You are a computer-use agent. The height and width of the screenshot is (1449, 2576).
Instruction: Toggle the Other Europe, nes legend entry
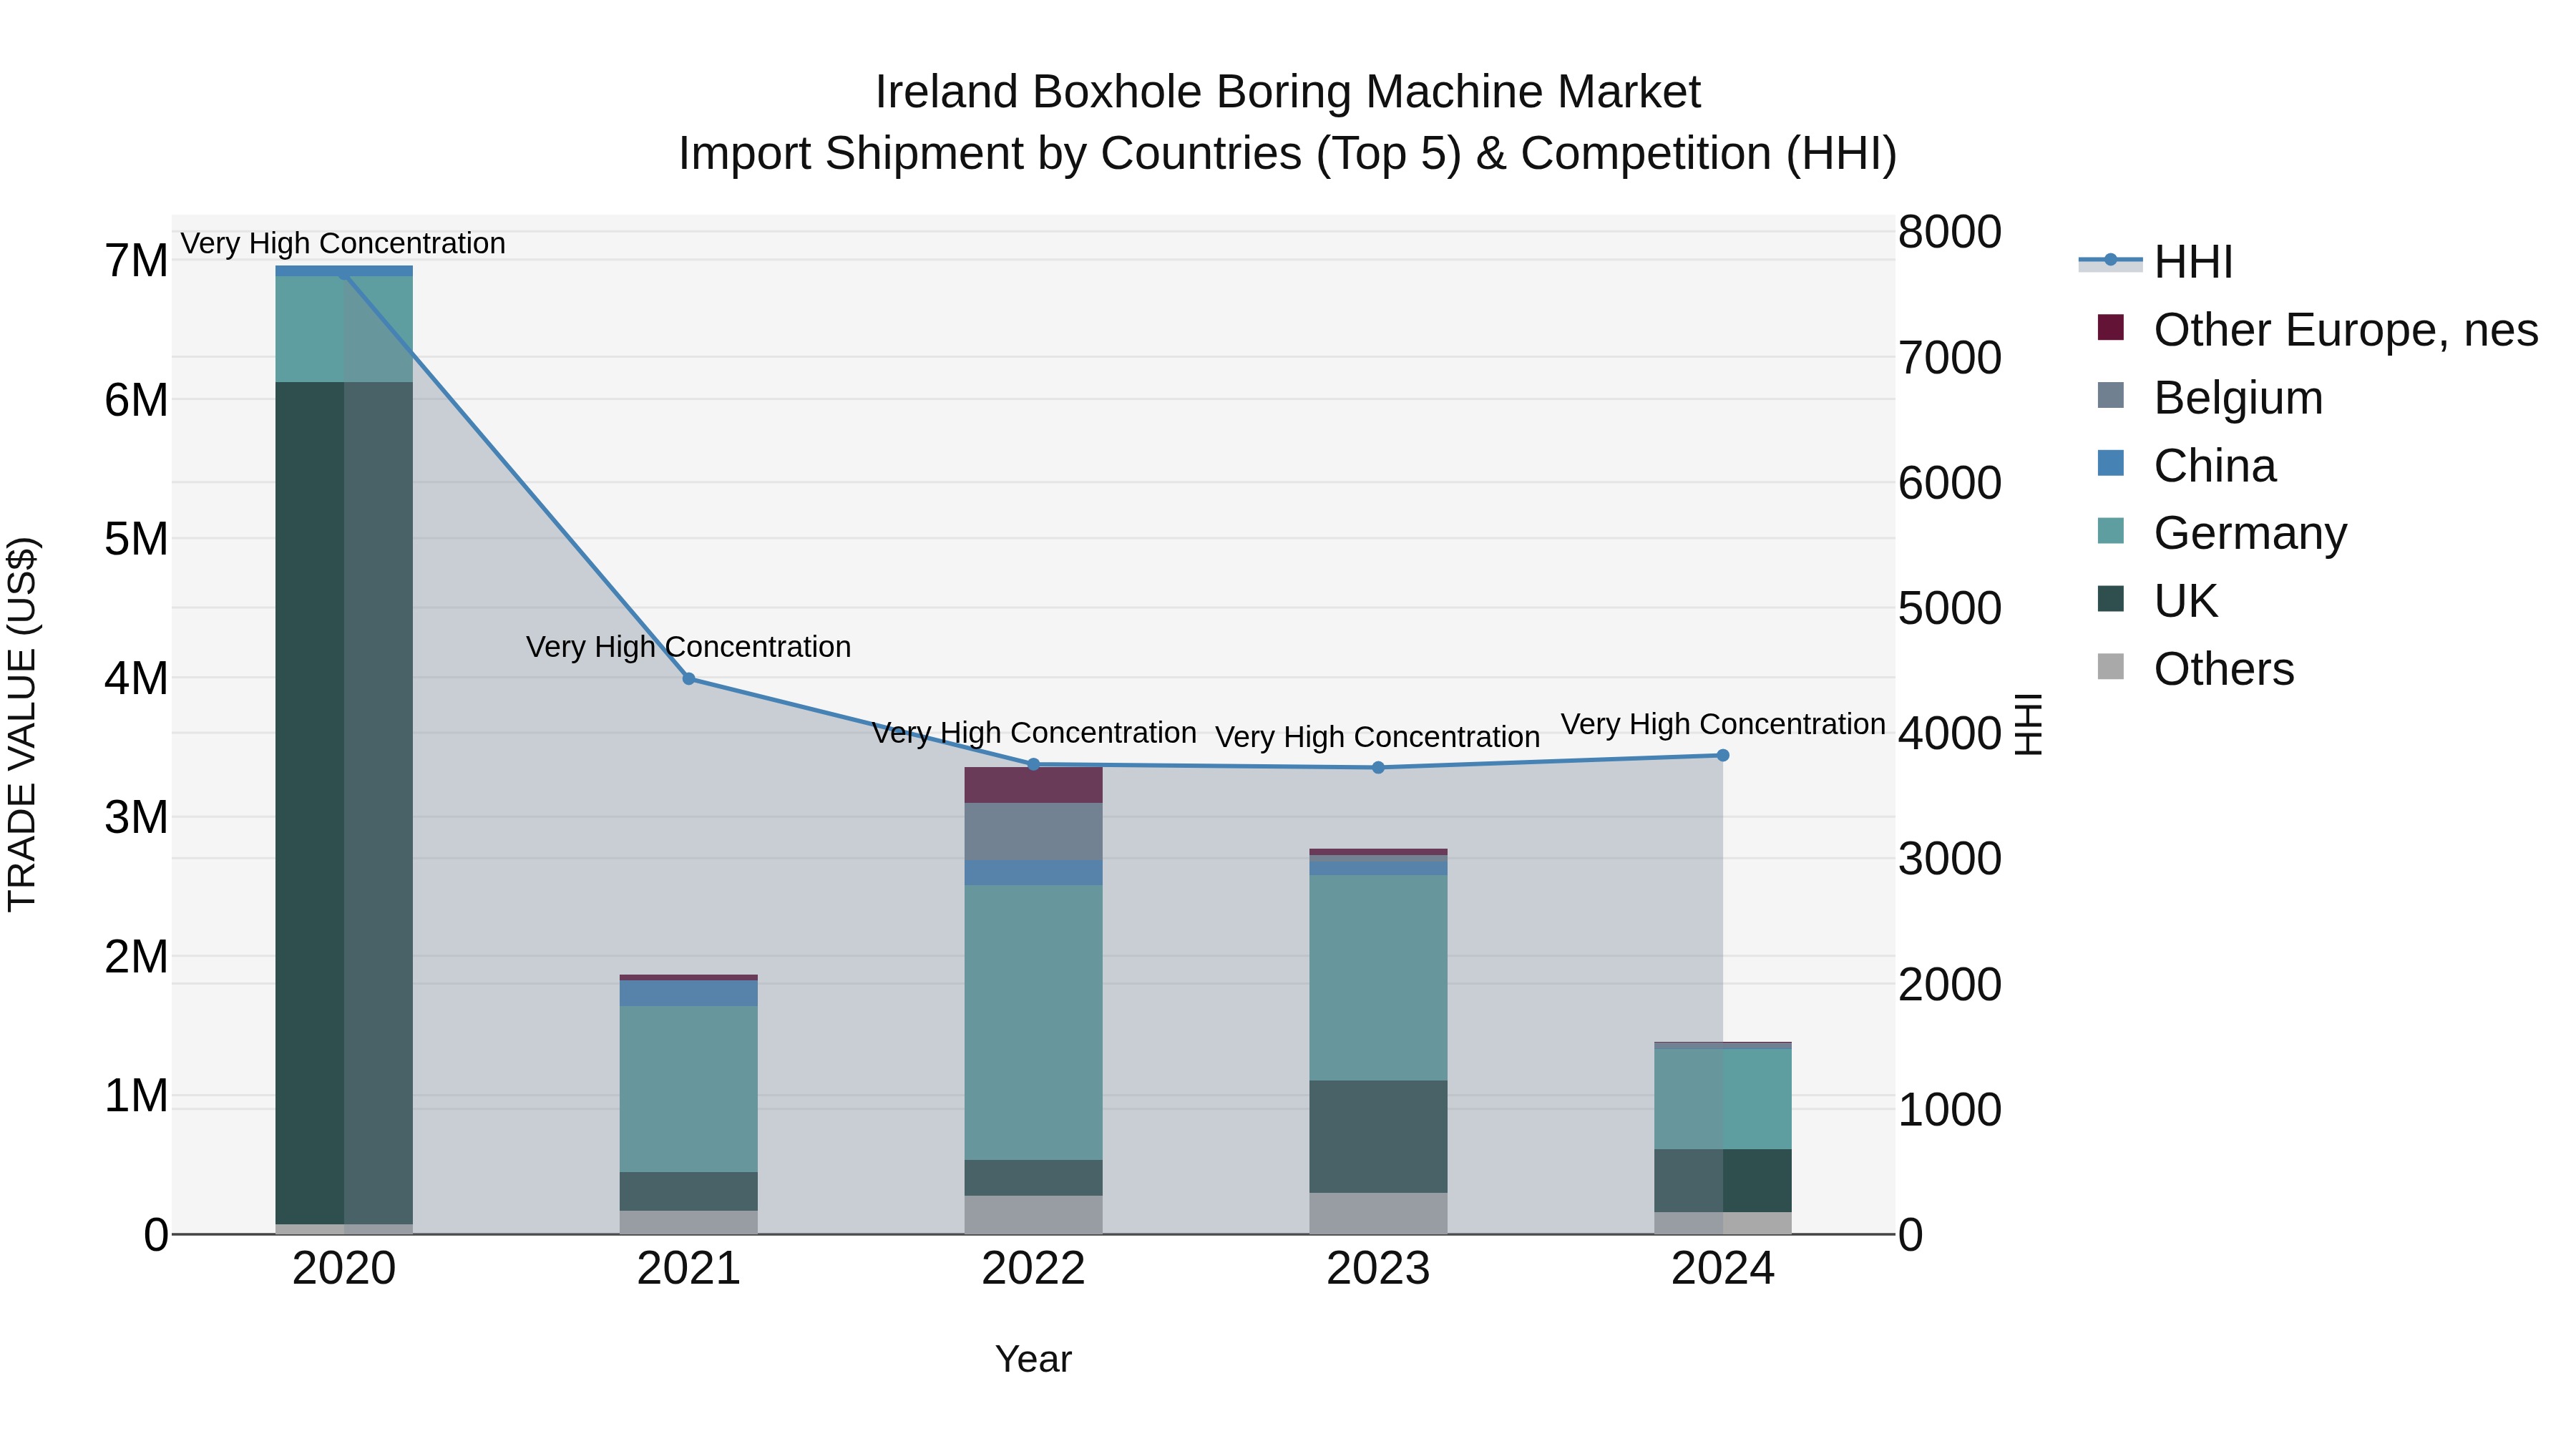pos(2317,330)
